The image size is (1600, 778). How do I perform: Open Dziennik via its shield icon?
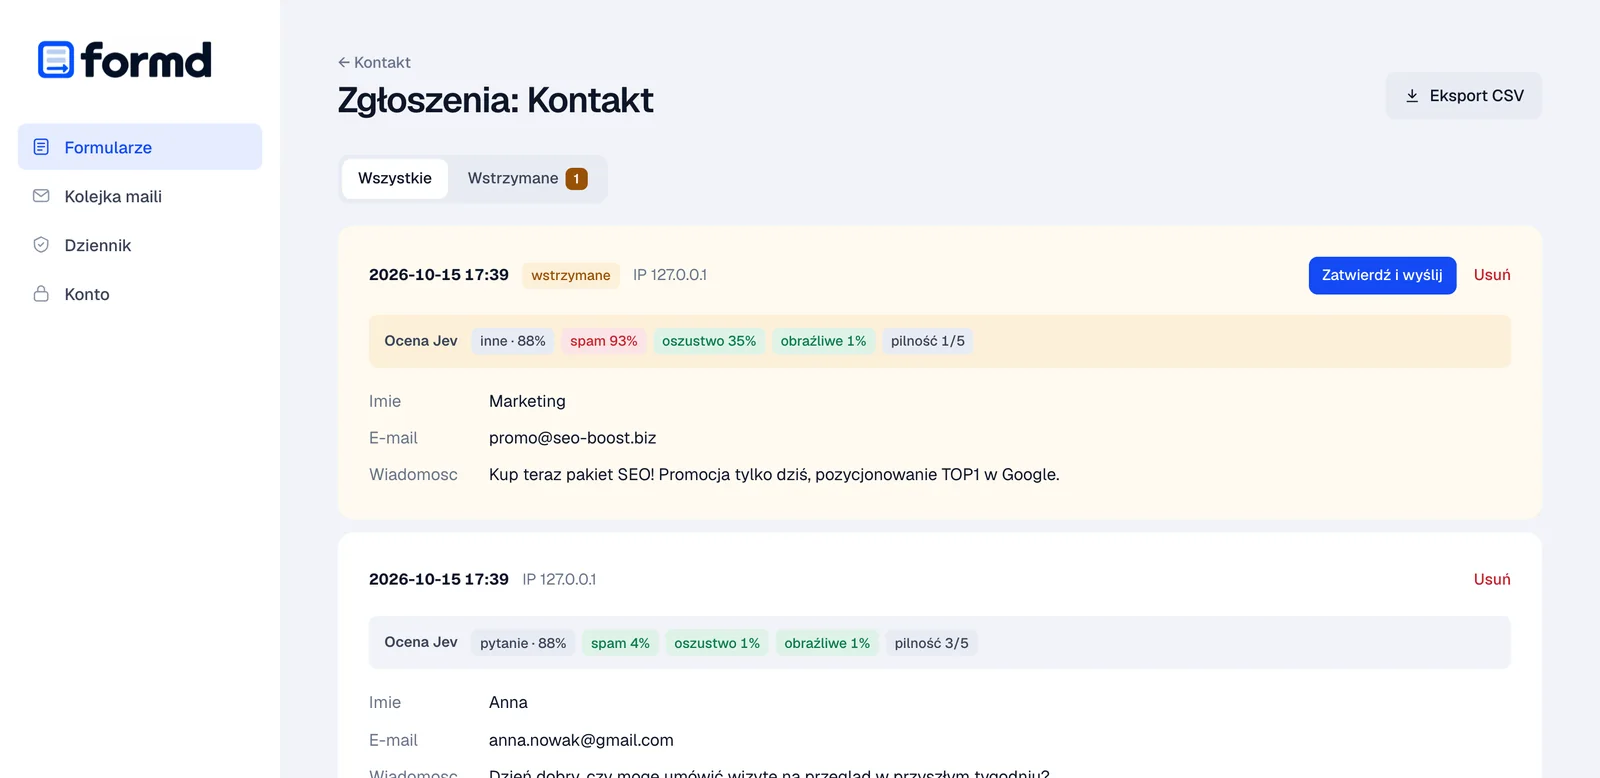pyautogui.click(x=41, y=245)
